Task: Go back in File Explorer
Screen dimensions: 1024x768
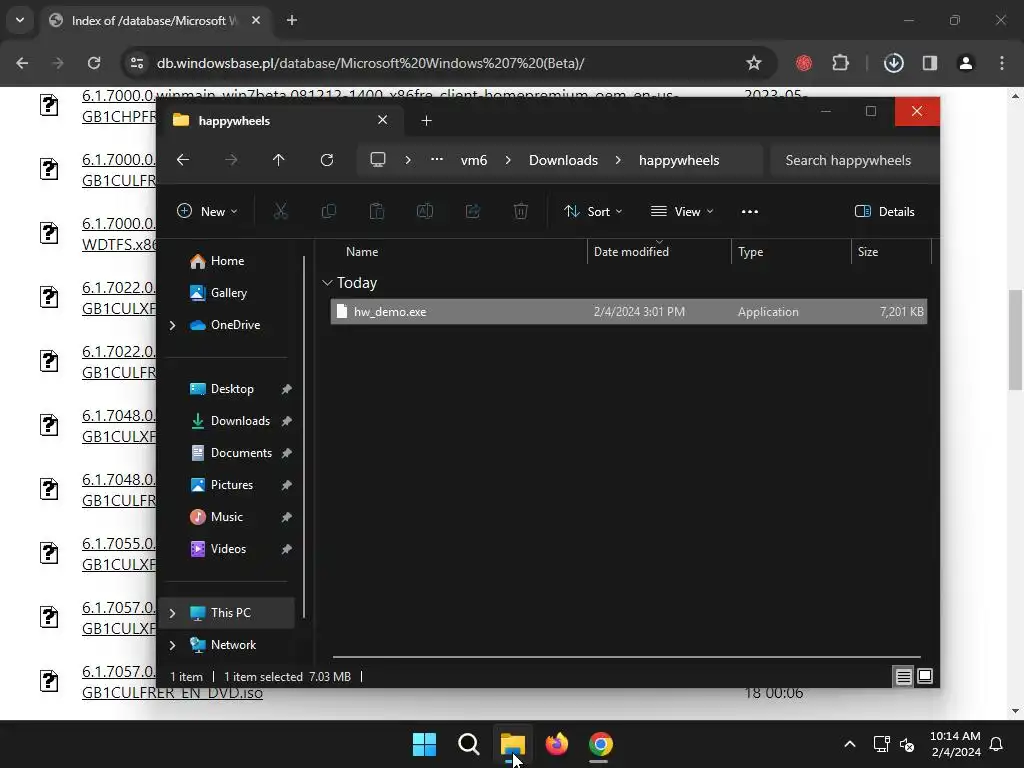Action: click(183, 160)
